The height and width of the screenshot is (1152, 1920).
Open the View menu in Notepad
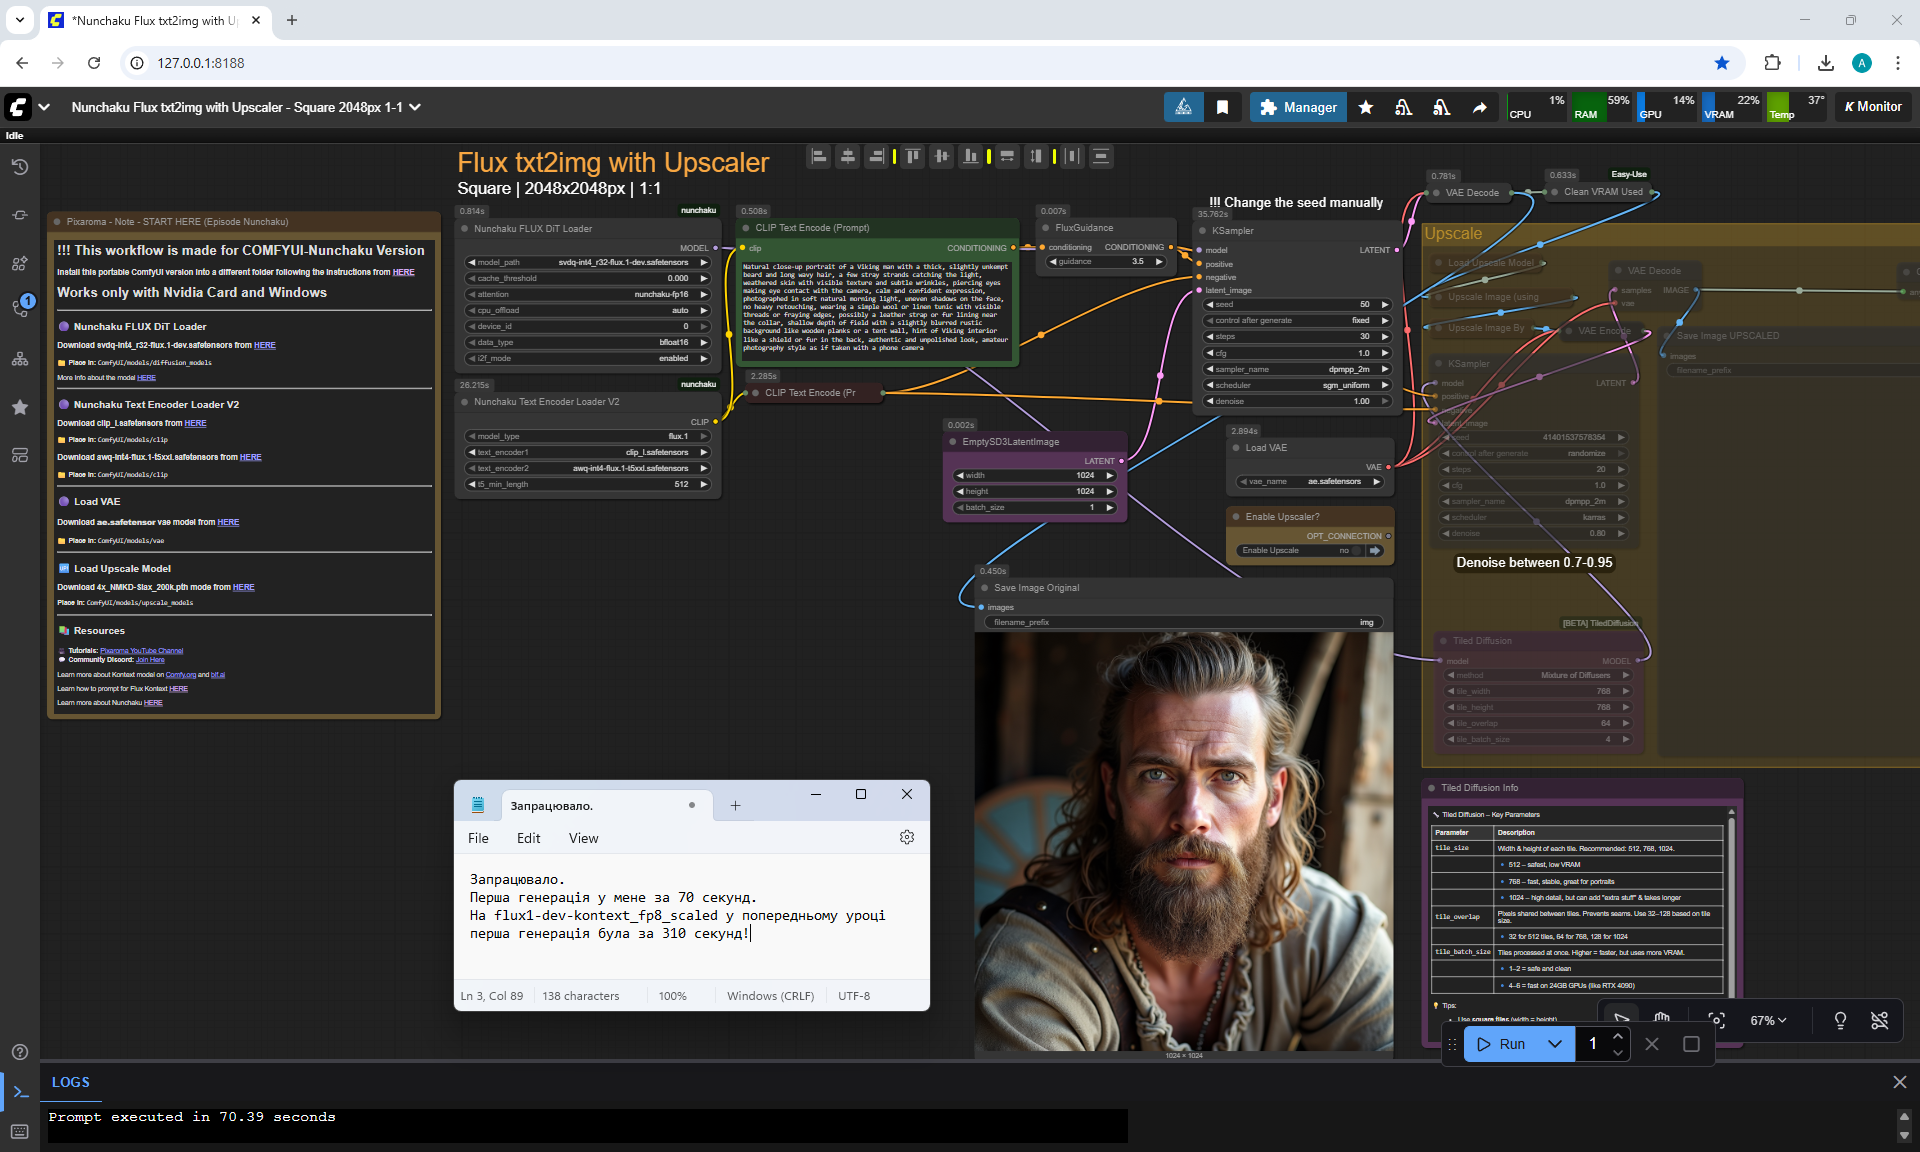click(583, 838)
